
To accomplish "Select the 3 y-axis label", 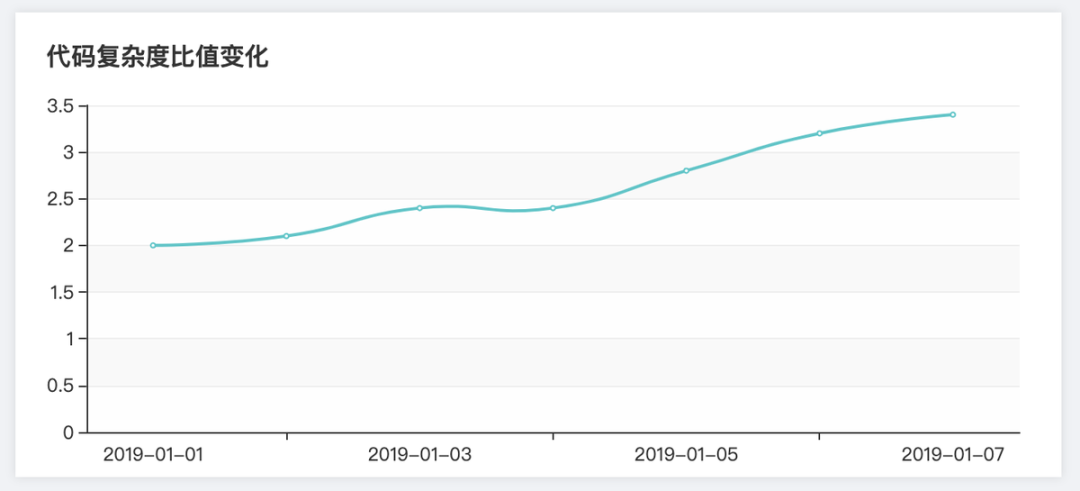I will click(69, 153).
